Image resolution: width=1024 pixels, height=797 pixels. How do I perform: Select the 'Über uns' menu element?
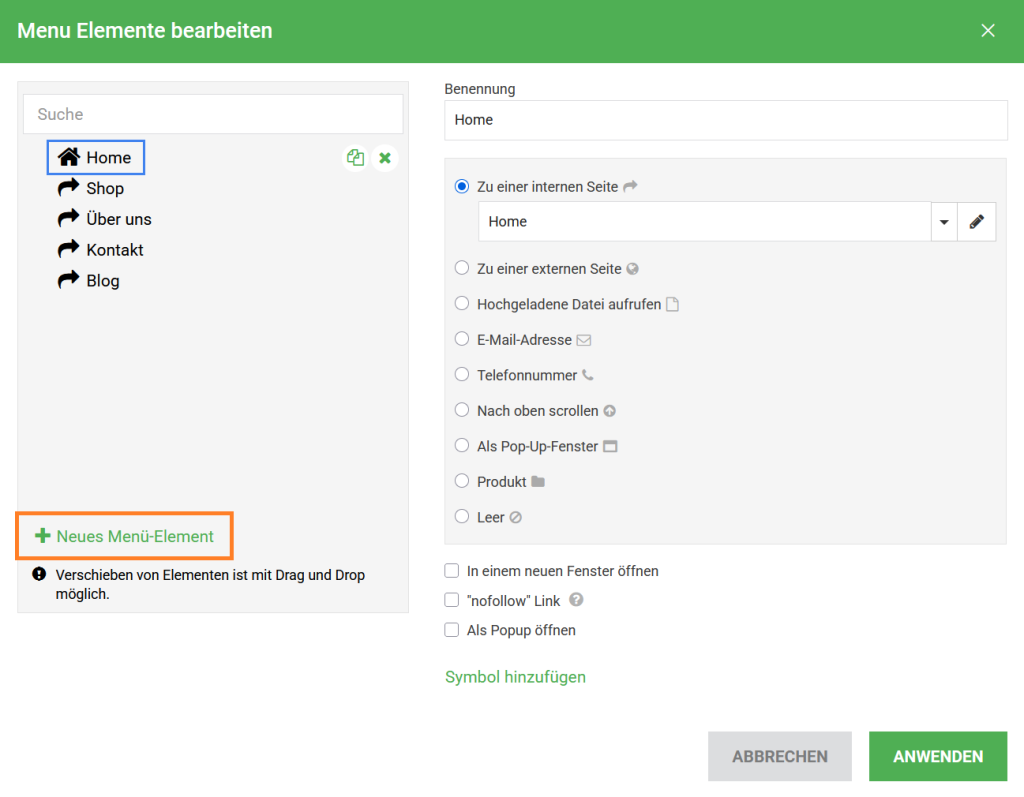(x=118, y=219)
